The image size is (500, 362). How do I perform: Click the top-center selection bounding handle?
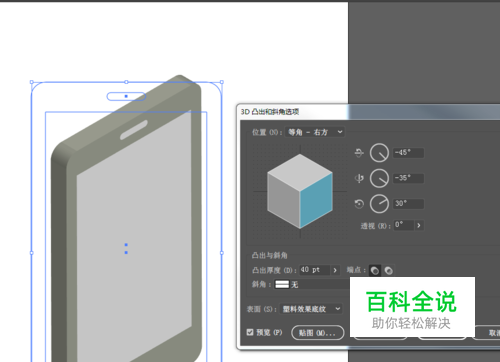(x=126, y=82)
